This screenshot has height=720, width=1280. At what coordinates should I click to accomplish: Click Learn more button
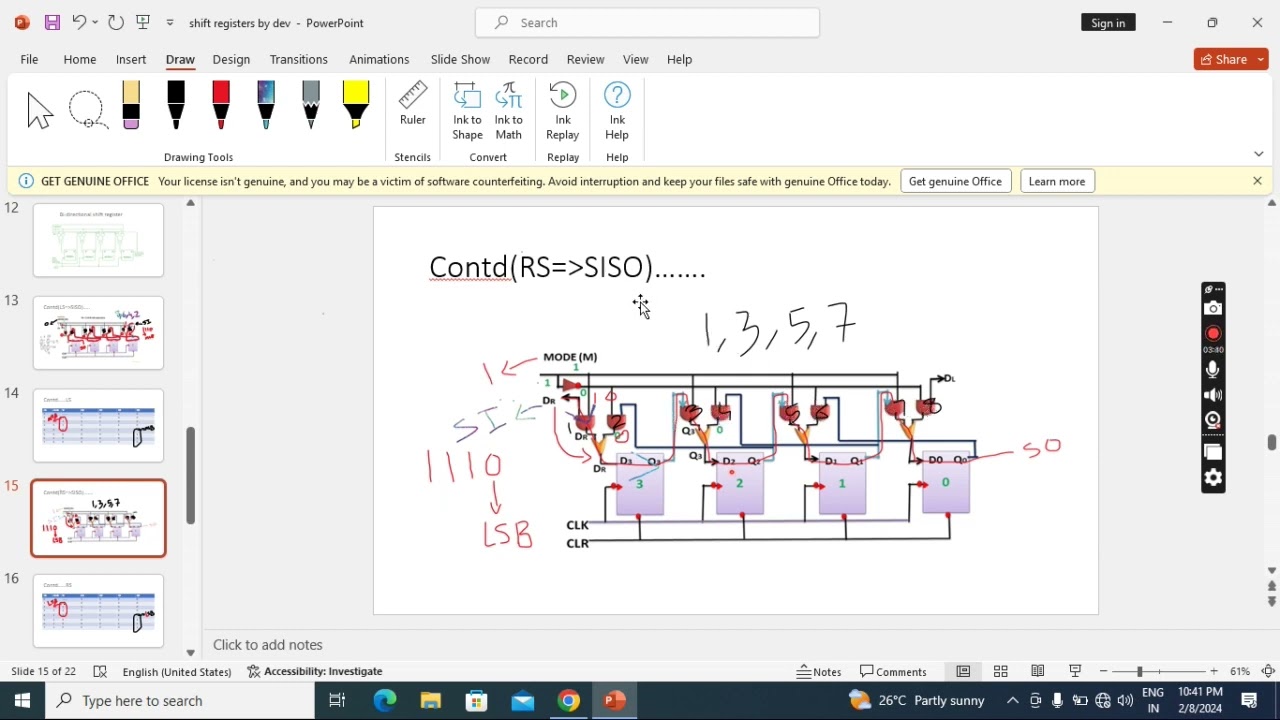(x=1057, y=181)
